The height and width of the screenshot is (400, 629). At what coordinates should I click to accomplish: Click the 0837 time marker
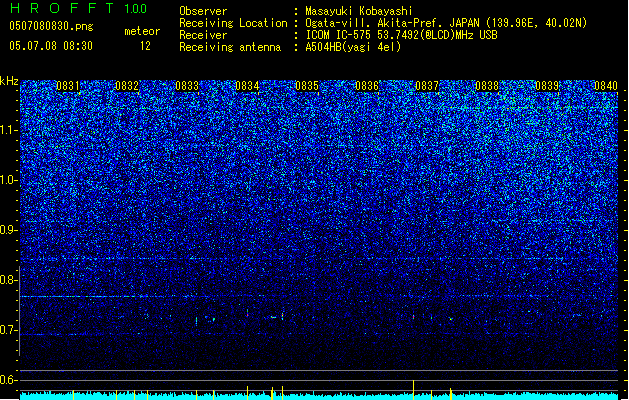click(x=427, y=86)
